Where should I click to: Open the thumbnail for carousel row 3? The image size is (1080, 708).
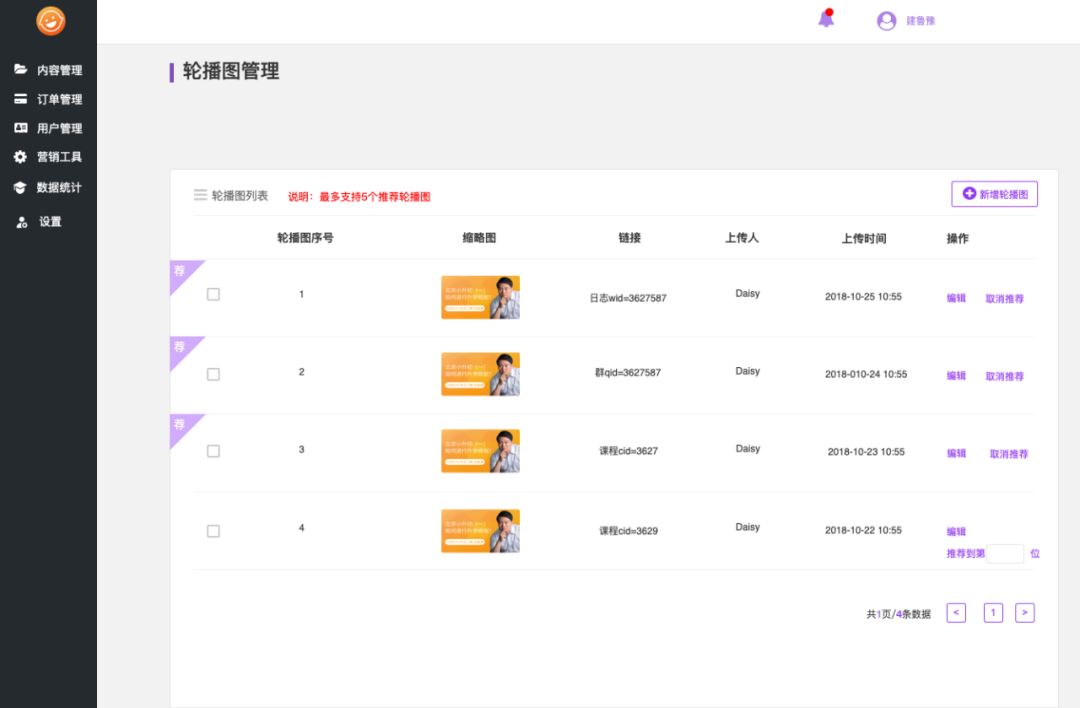point(480,451)
